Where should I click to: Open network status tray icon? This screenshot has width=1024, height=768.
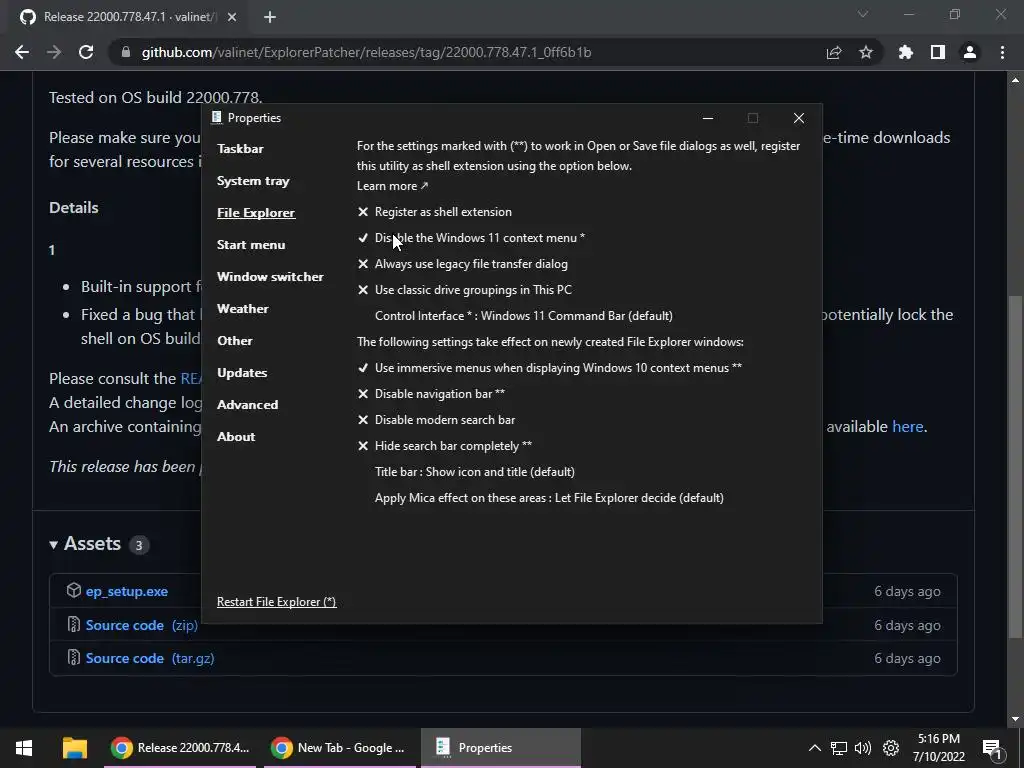point(839,748)
